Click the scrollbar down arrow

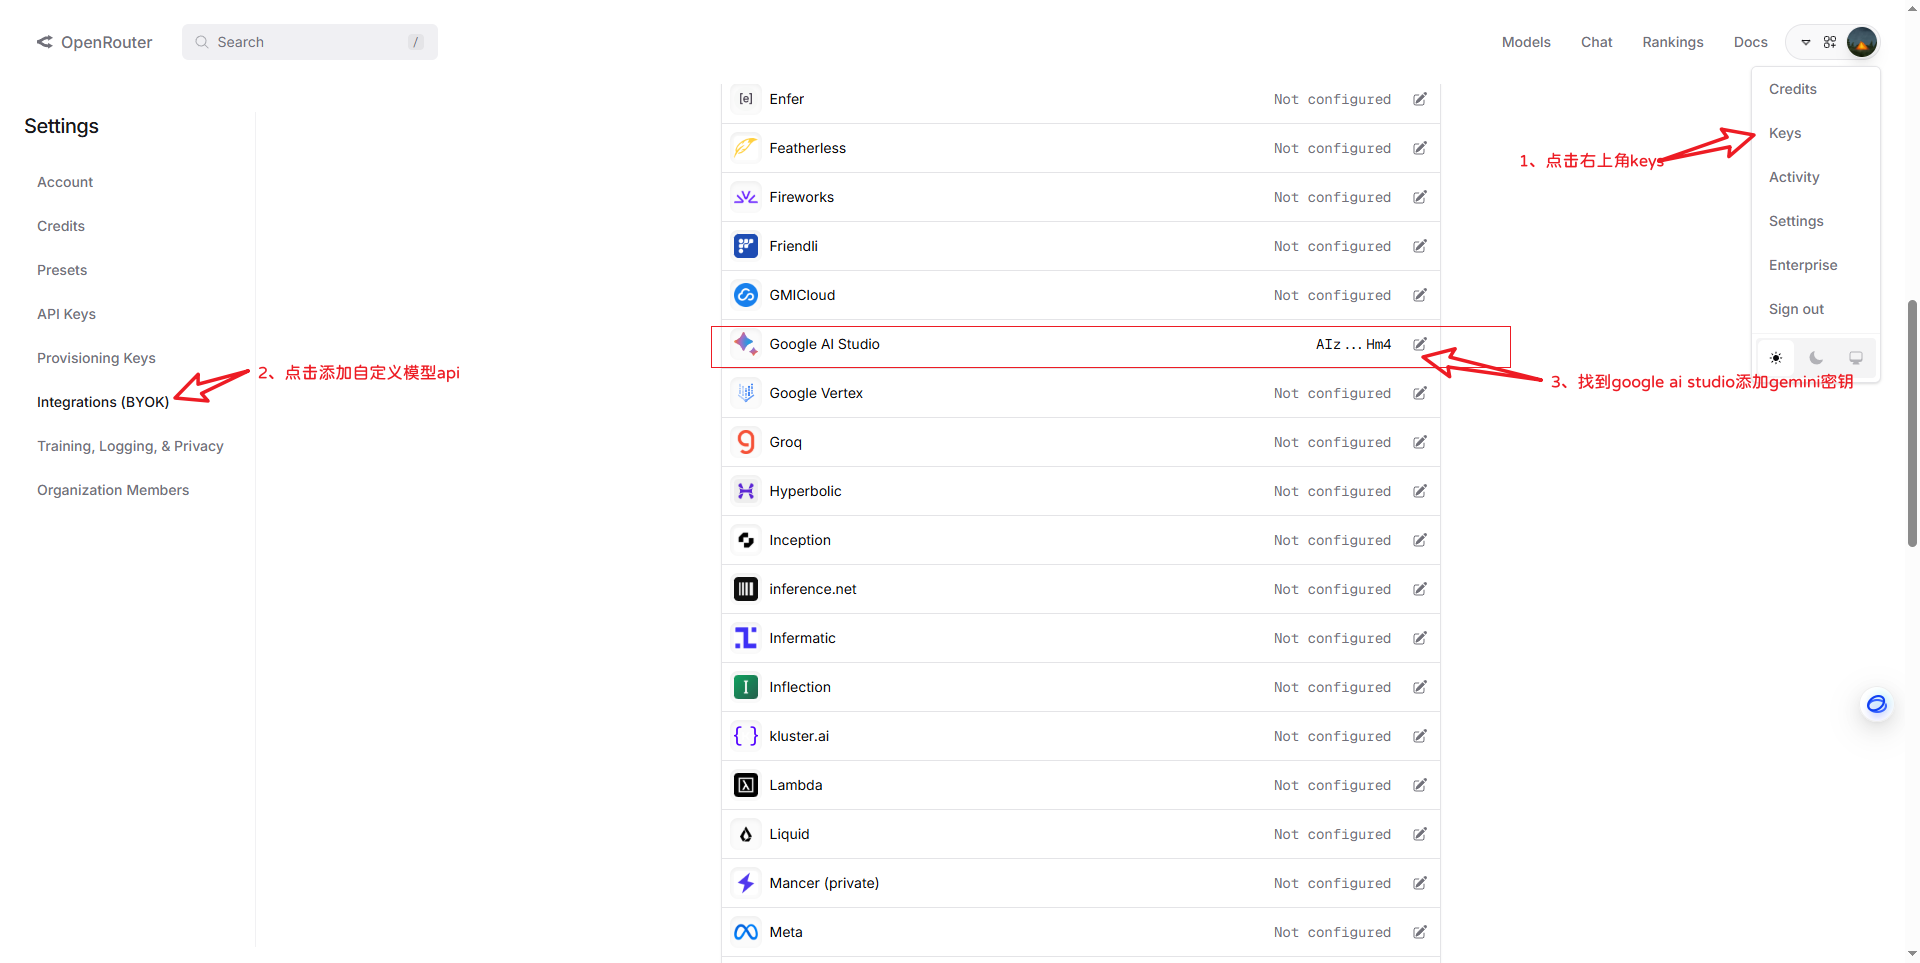tap(1912, 954)
